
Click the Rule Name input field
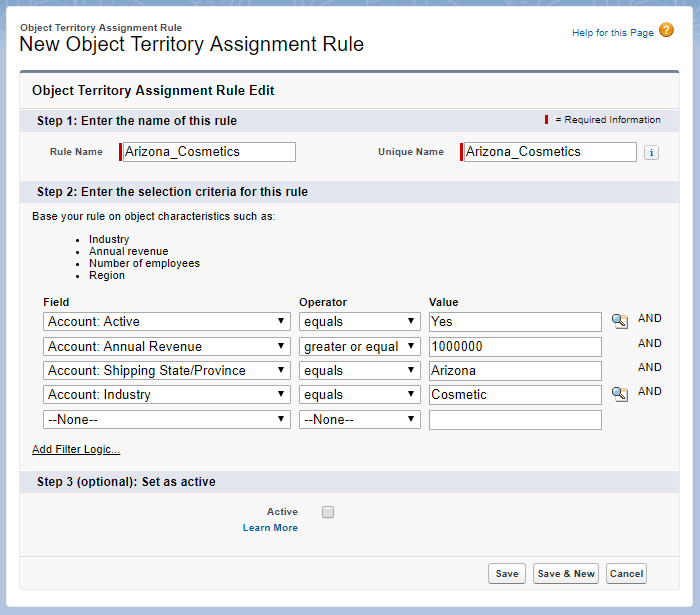pos(209,152)
